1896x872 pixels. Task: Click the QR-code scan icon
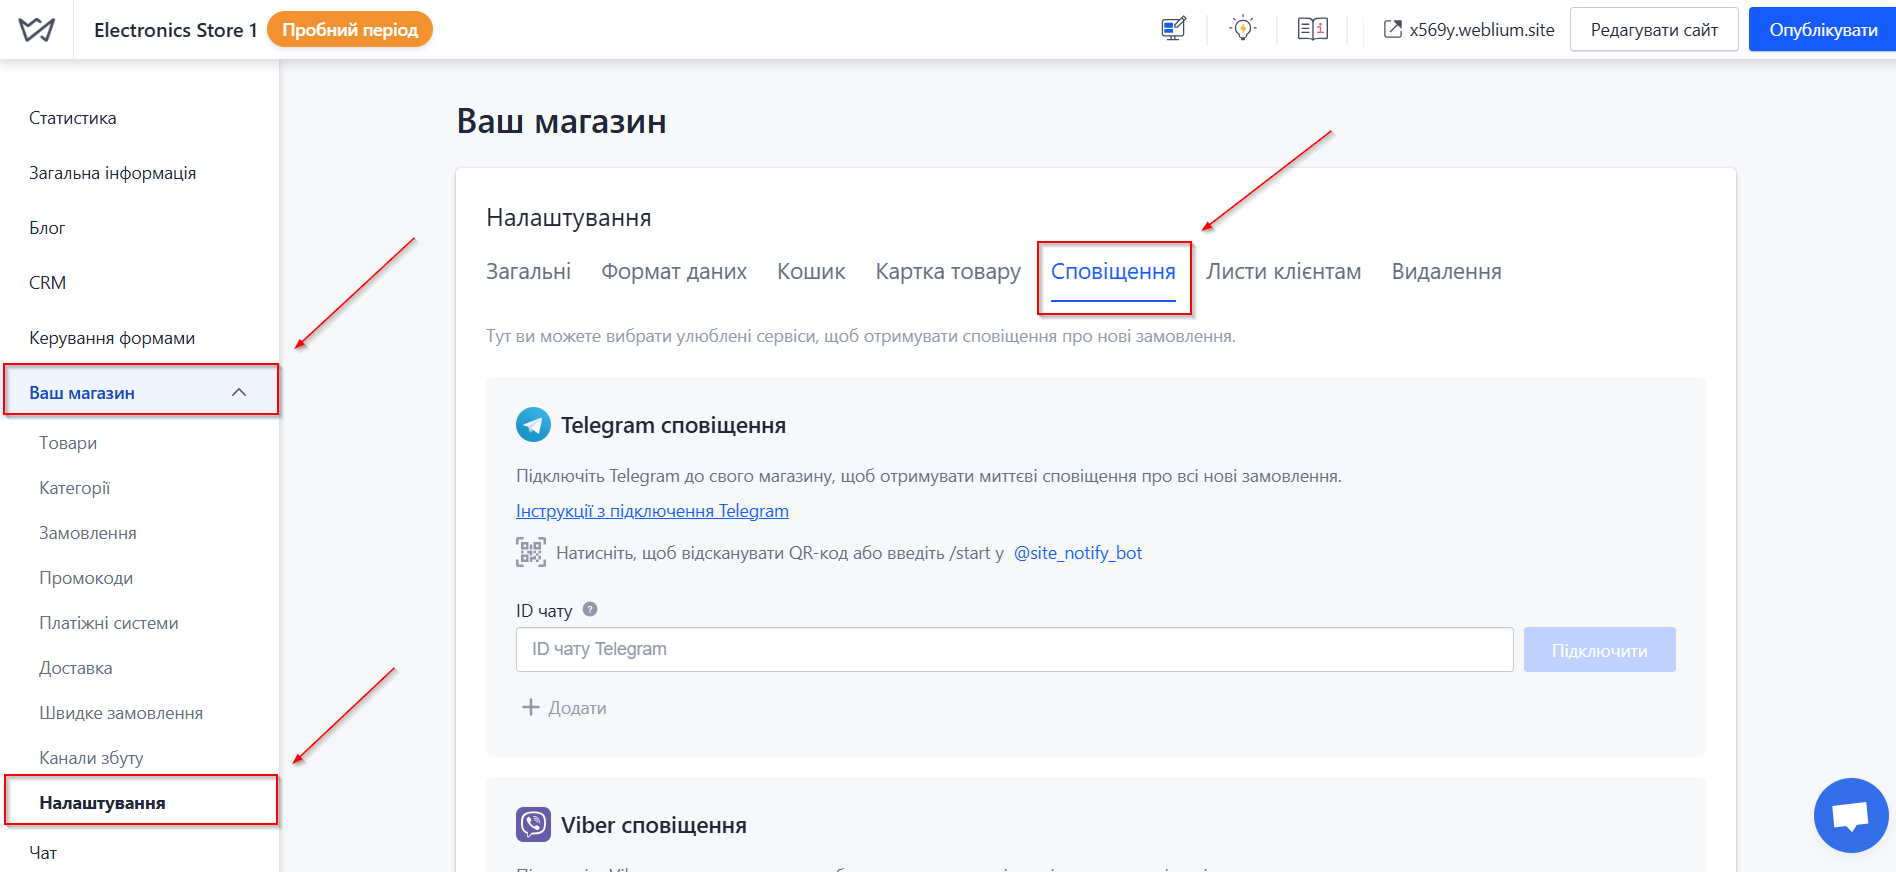coord(531,552)
